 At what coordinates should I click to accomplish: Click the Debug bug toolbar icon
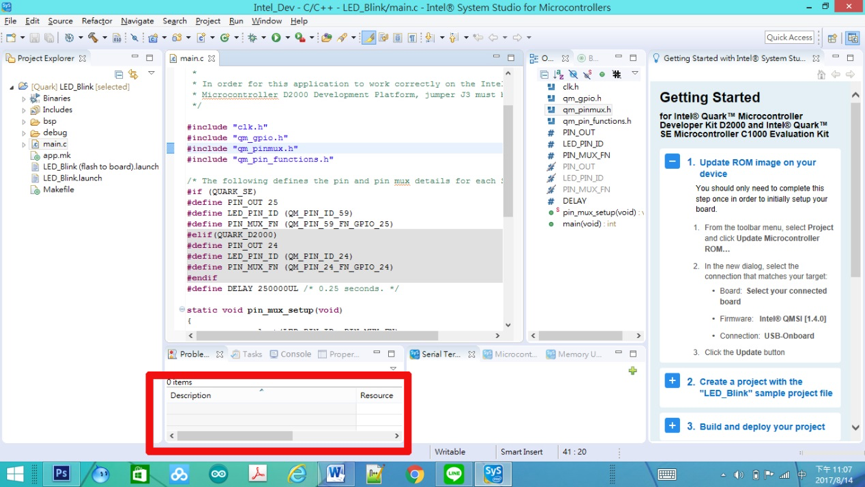pos(252,38)
